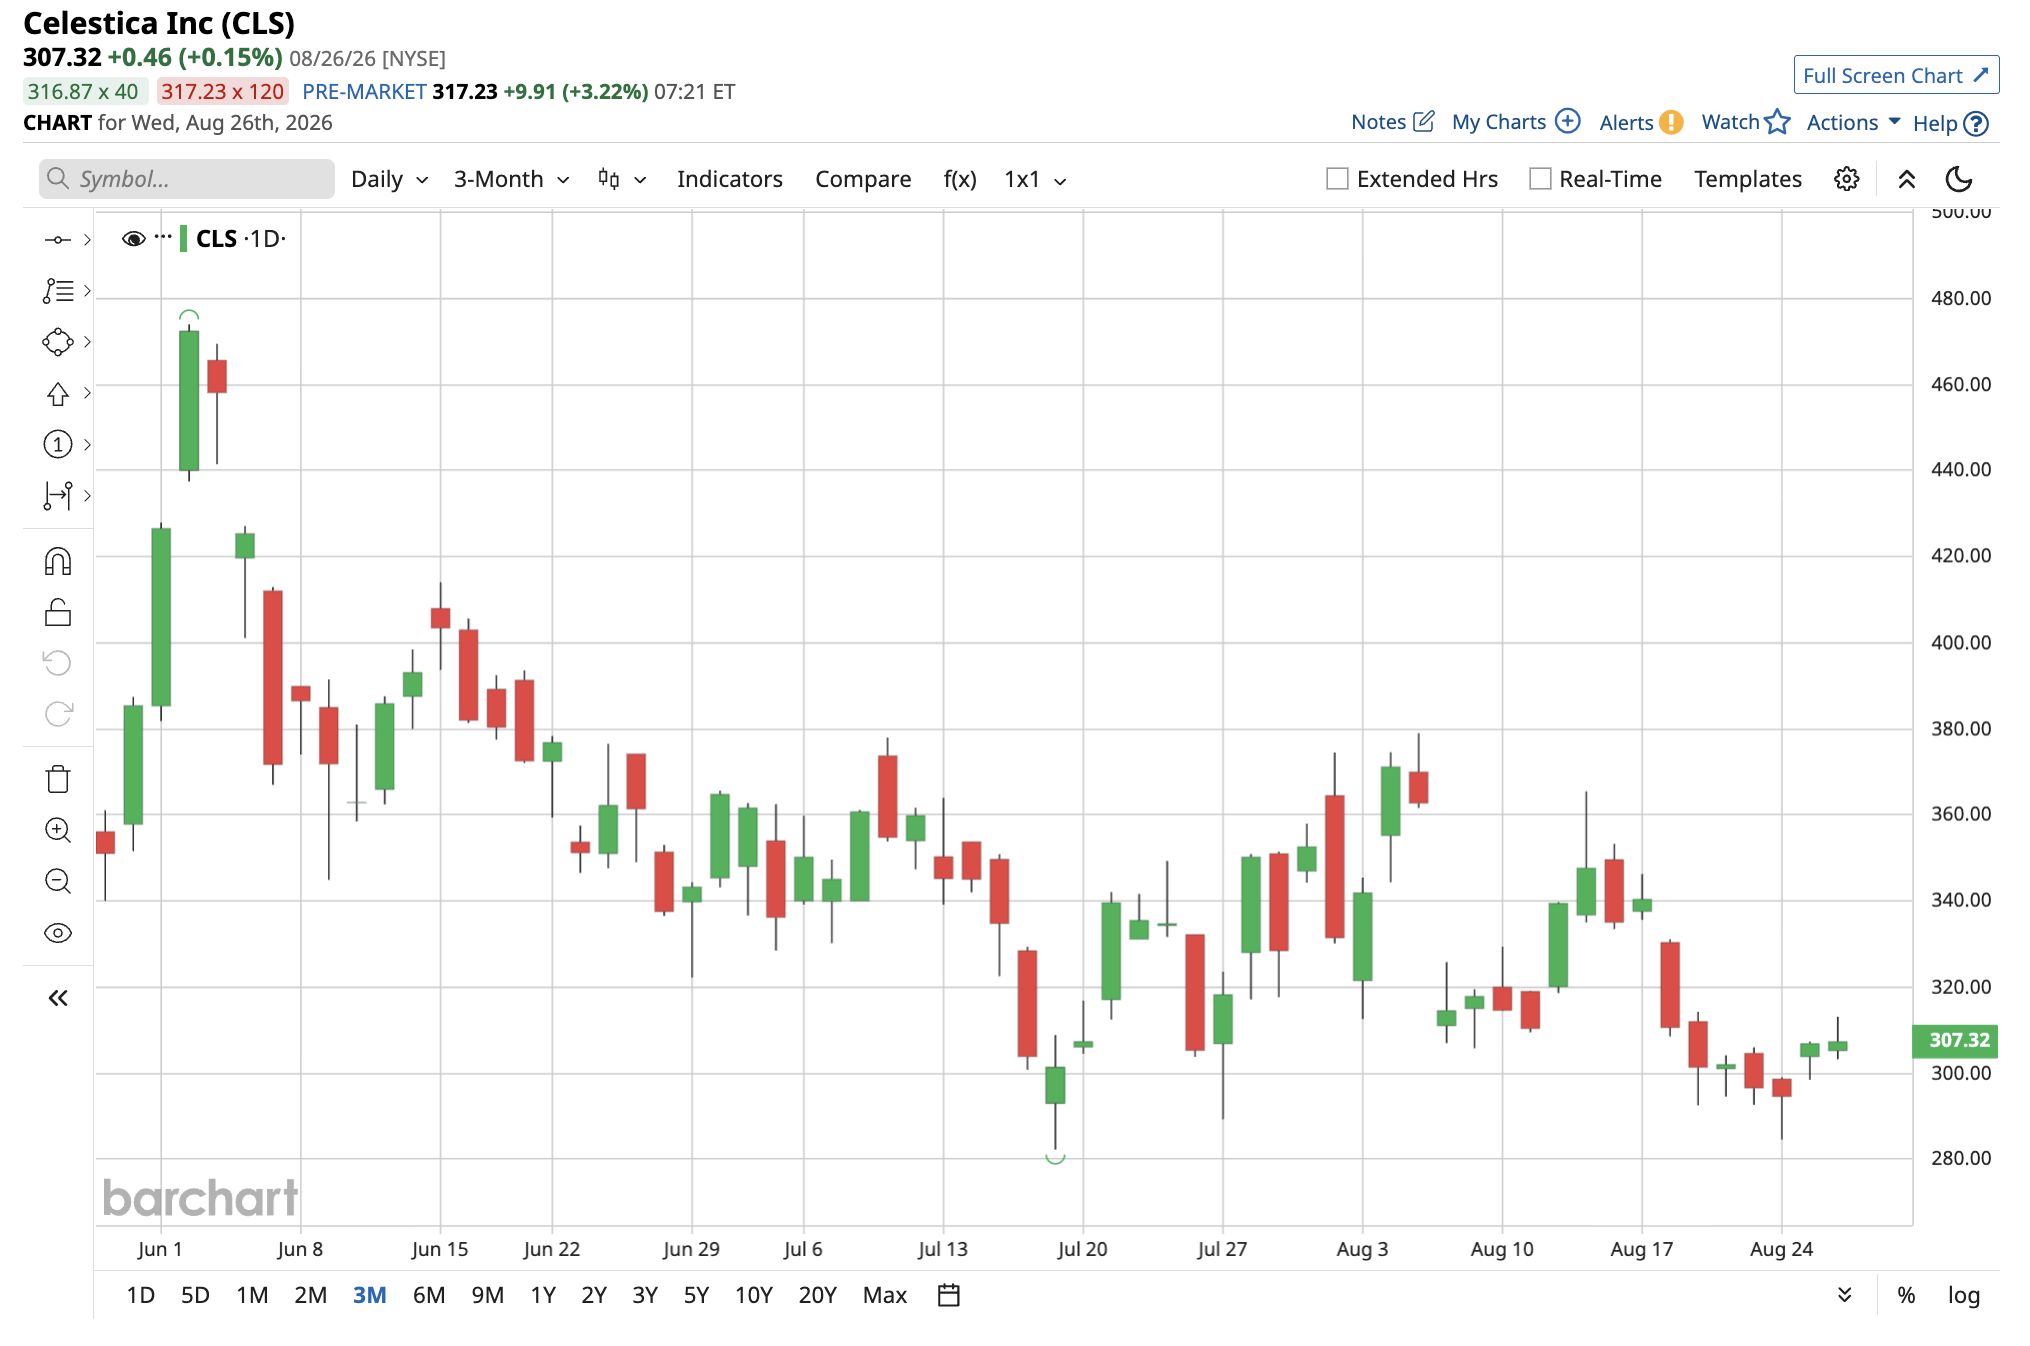Zoom out with the magnifier minus
The height and width of the screenshot is (1346, 2030).
(58, 881)
